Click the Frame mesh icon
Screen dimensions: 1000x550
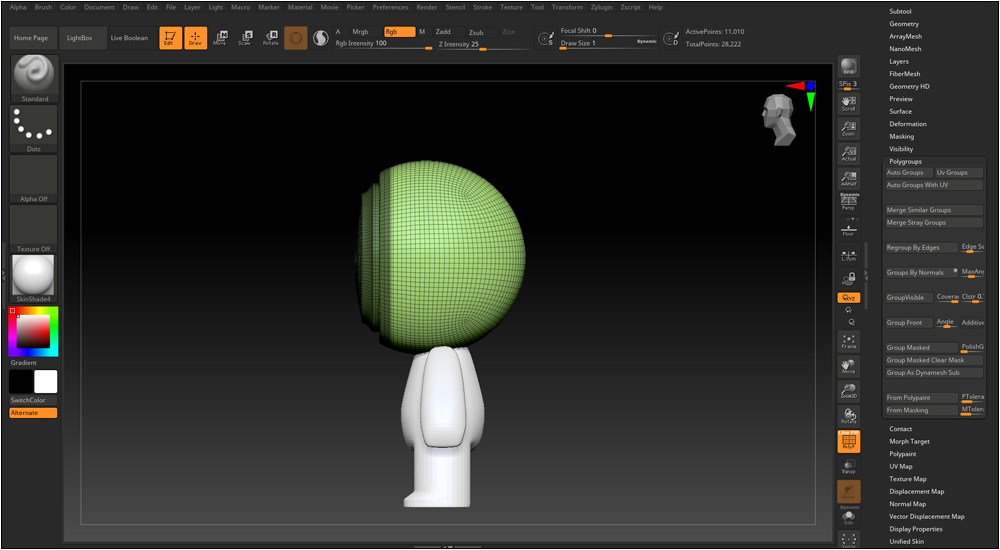coord(848,341)
